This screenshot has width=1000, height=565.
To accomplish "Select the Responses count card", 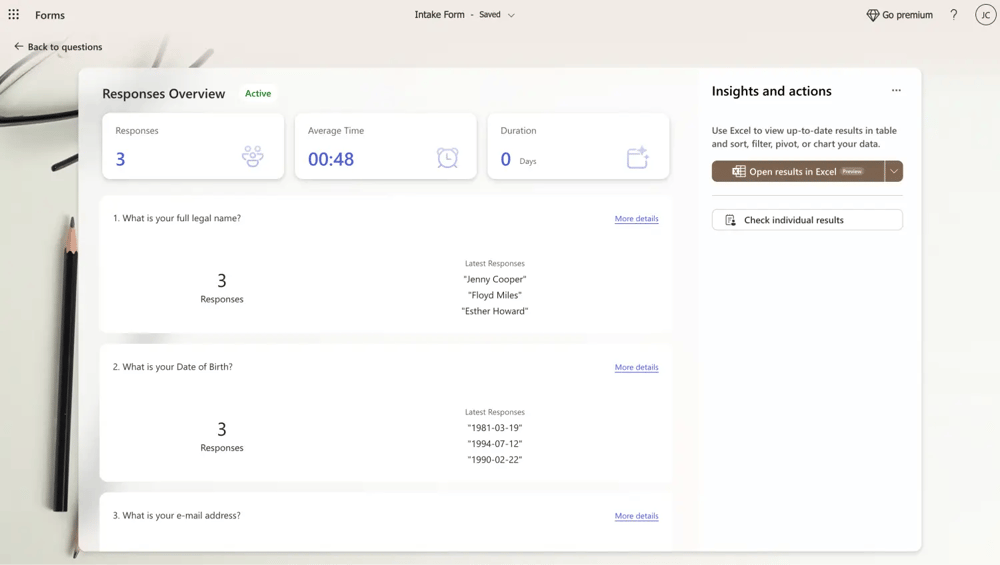I will [192, 146].
